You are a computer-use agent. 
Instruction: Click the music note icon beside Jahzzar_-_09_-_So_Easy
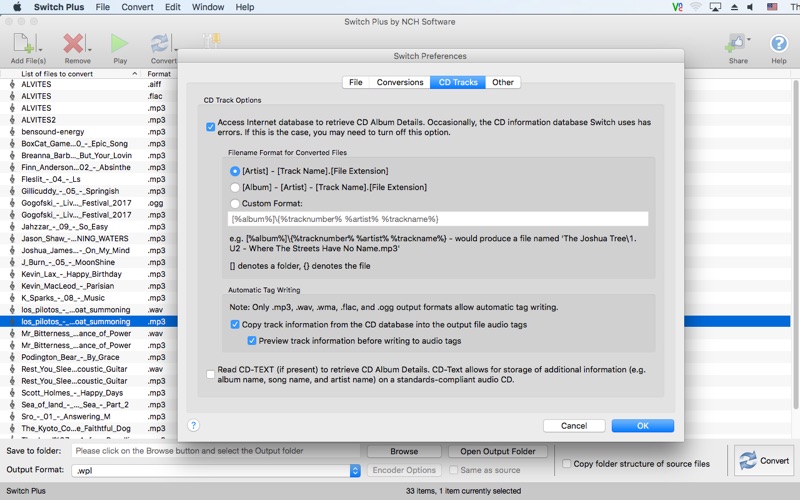click(12, 227)
